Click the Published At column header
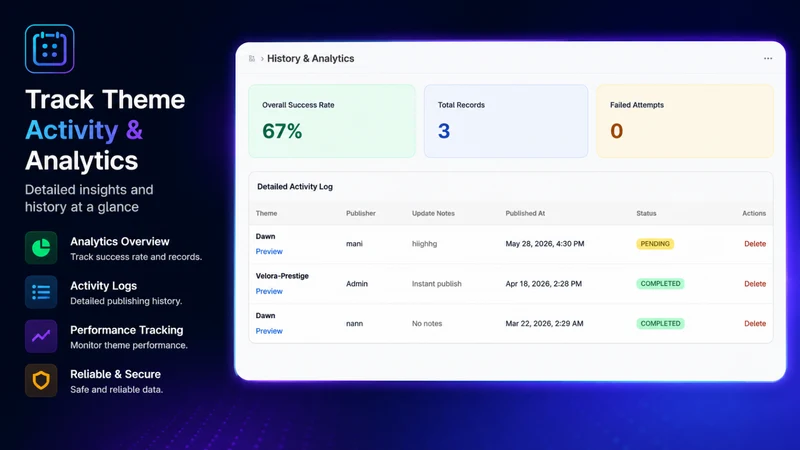The width and height of the screenshot is (800, 450). point(525,213)
